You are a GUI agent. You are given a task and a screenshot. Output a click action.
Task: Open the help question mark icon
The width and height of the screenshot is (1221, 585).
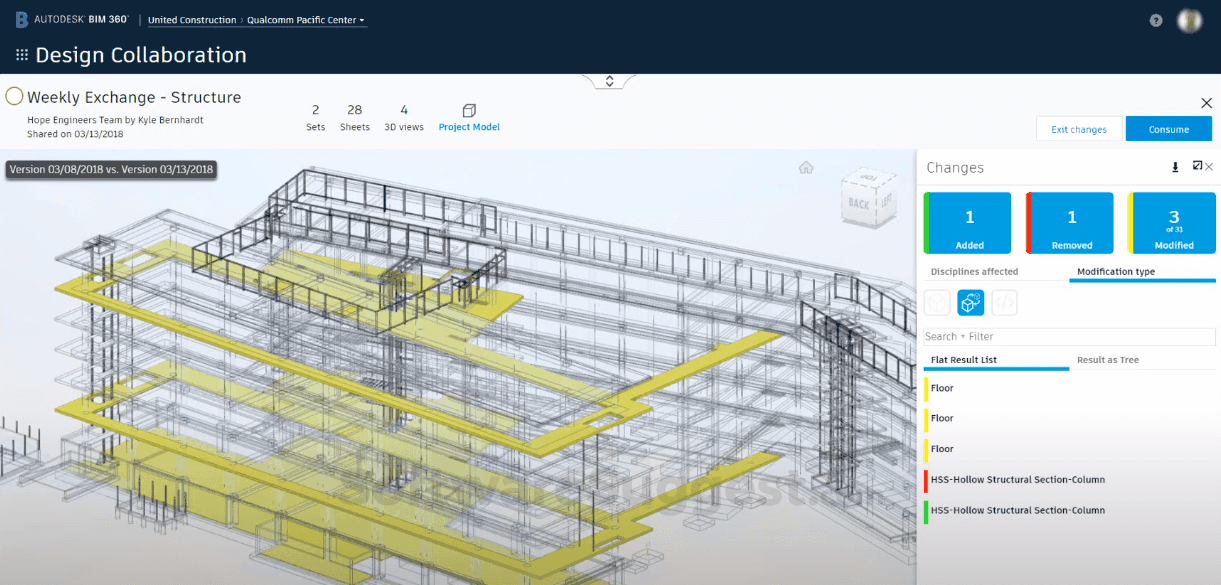click(1155, 20)
